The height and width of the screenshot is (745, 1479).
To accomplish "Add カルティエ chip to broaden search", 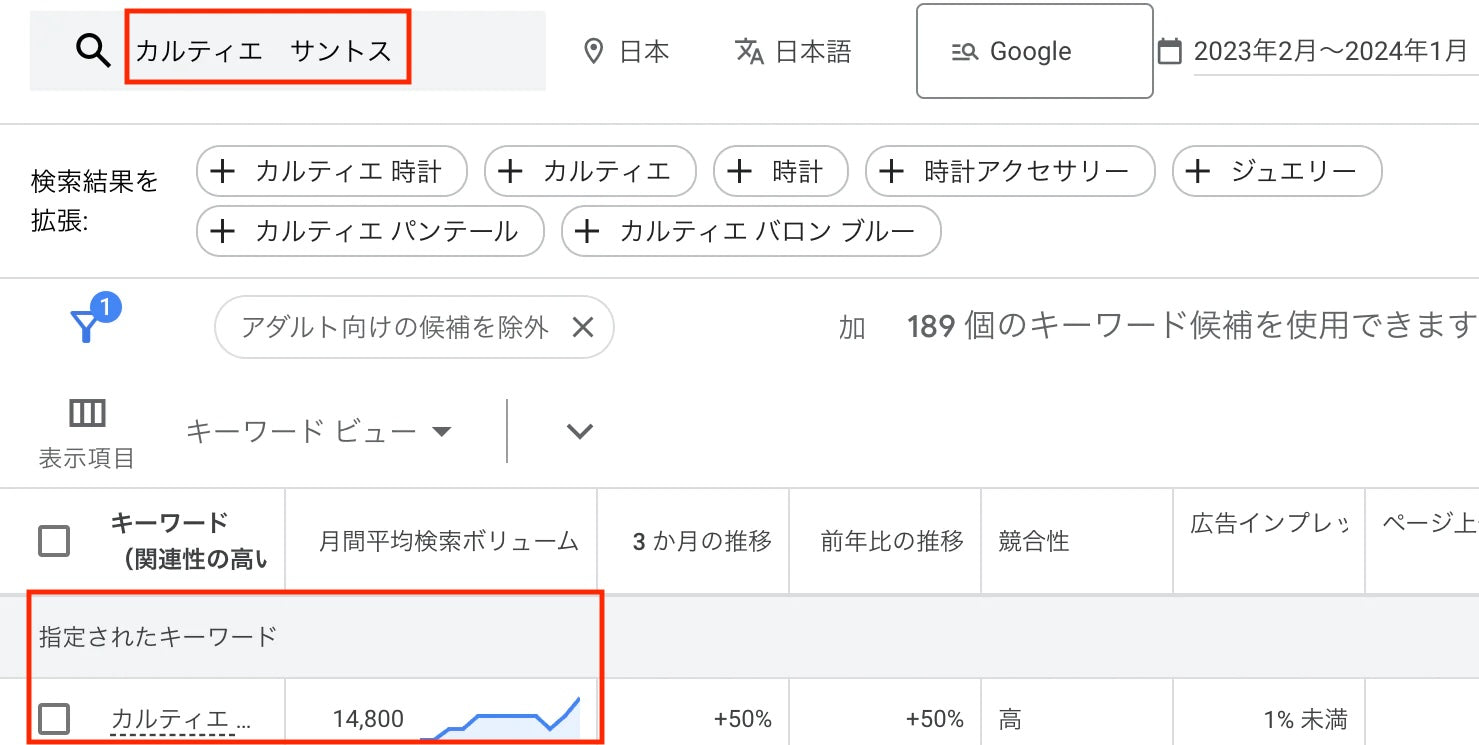I will (x=590, y=172).
